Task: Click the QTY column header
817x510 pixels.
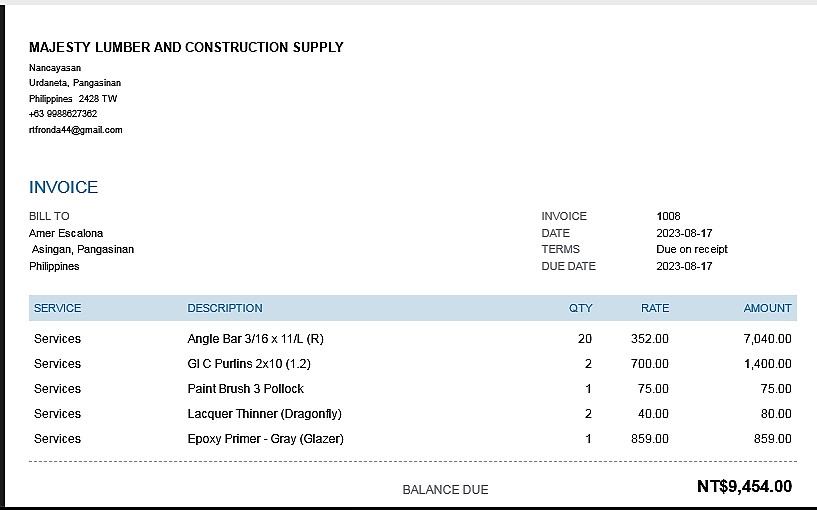Action: click(581, 308)
